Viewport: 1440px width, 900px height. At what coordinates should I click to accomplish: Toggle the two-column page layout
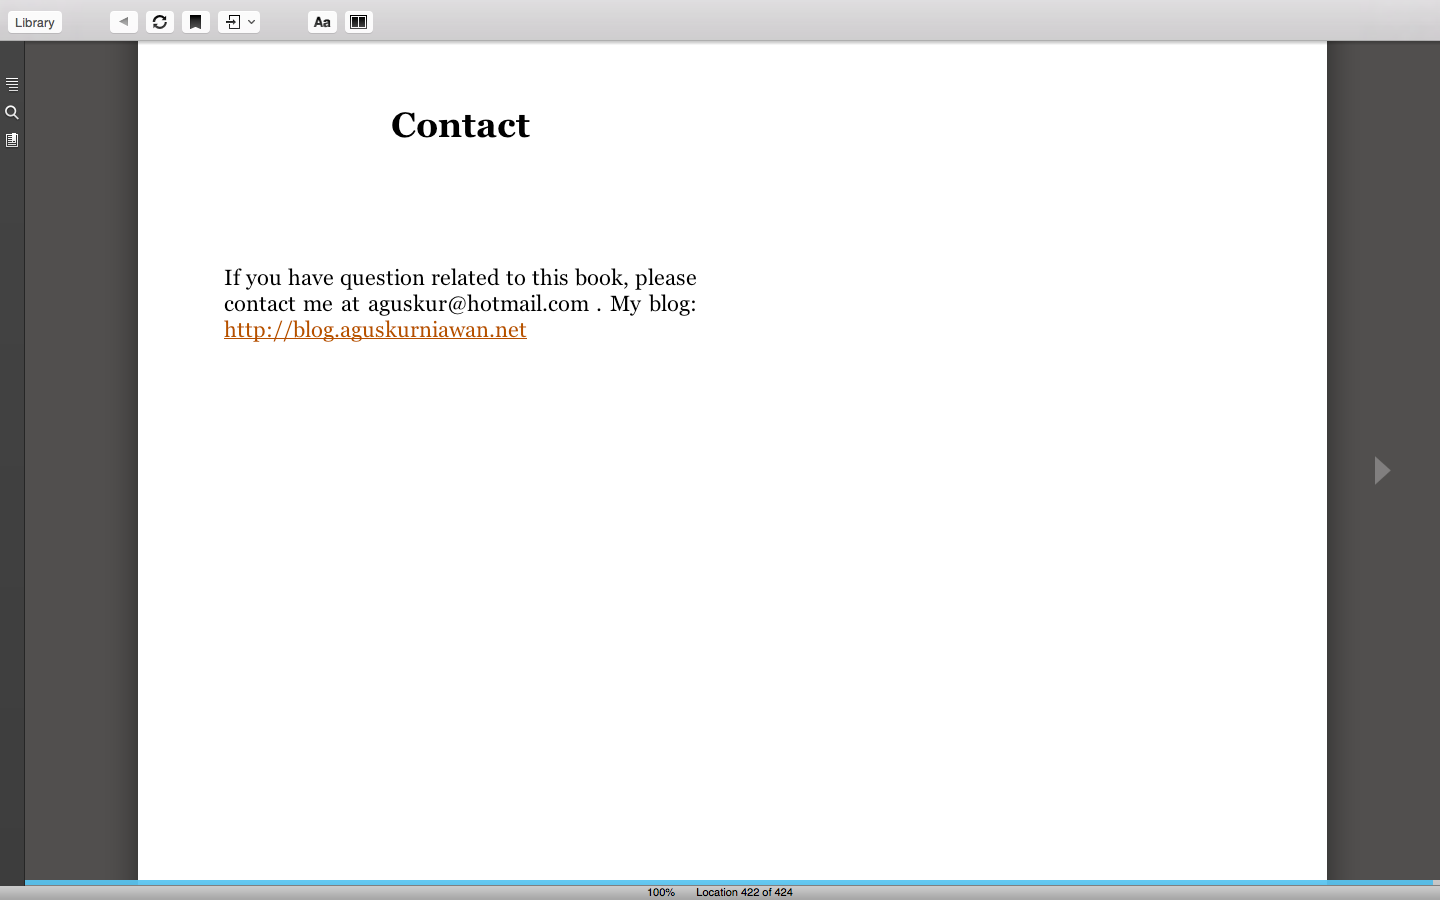click(359, 22)
